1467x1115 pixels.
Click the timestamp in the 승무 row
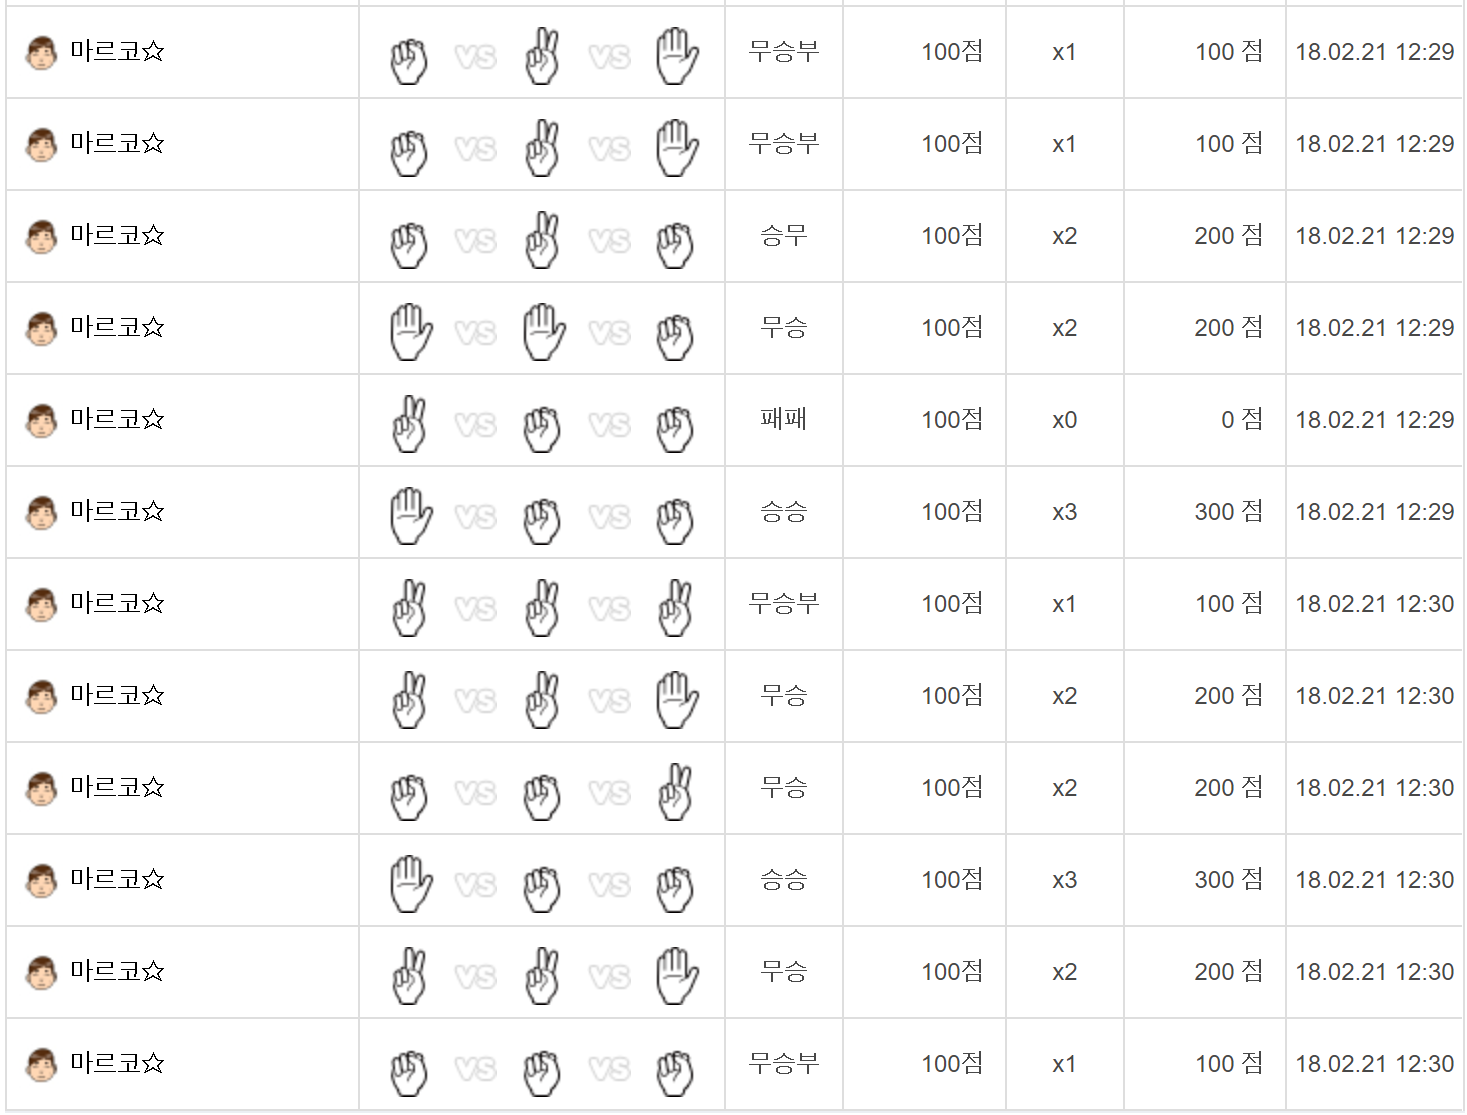tap(1374, 236)
